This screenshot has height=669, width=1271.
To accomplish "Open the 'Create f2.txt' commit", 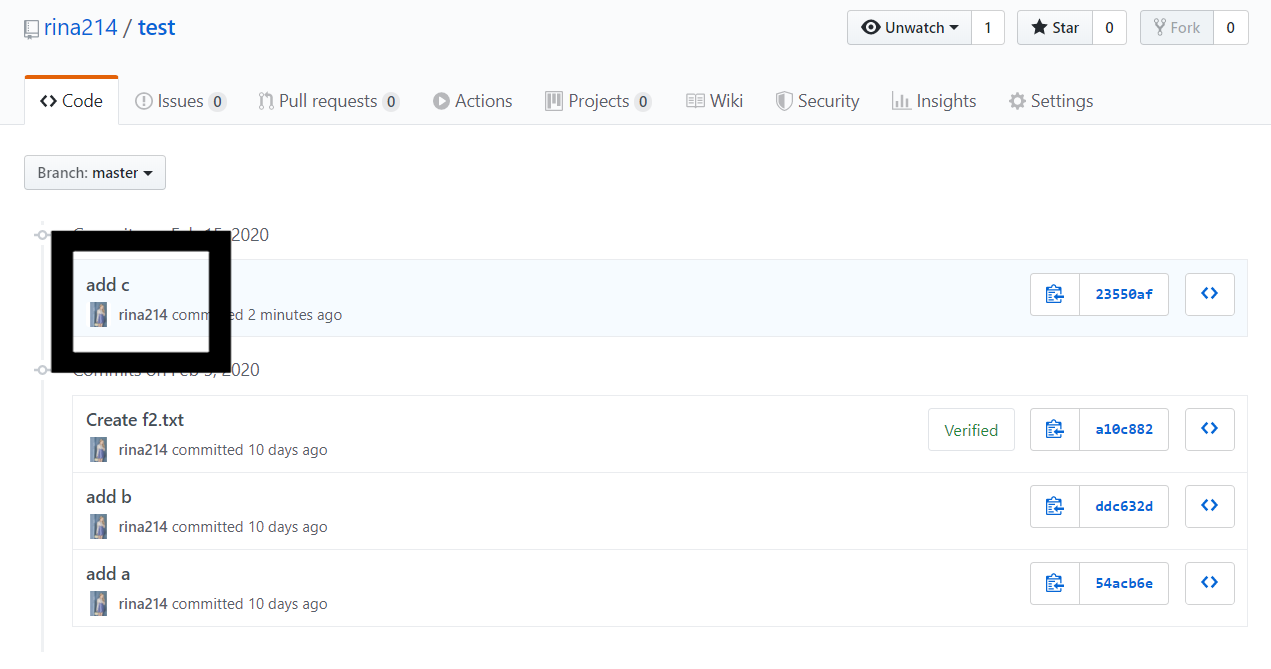I will (x=135, y=420).
